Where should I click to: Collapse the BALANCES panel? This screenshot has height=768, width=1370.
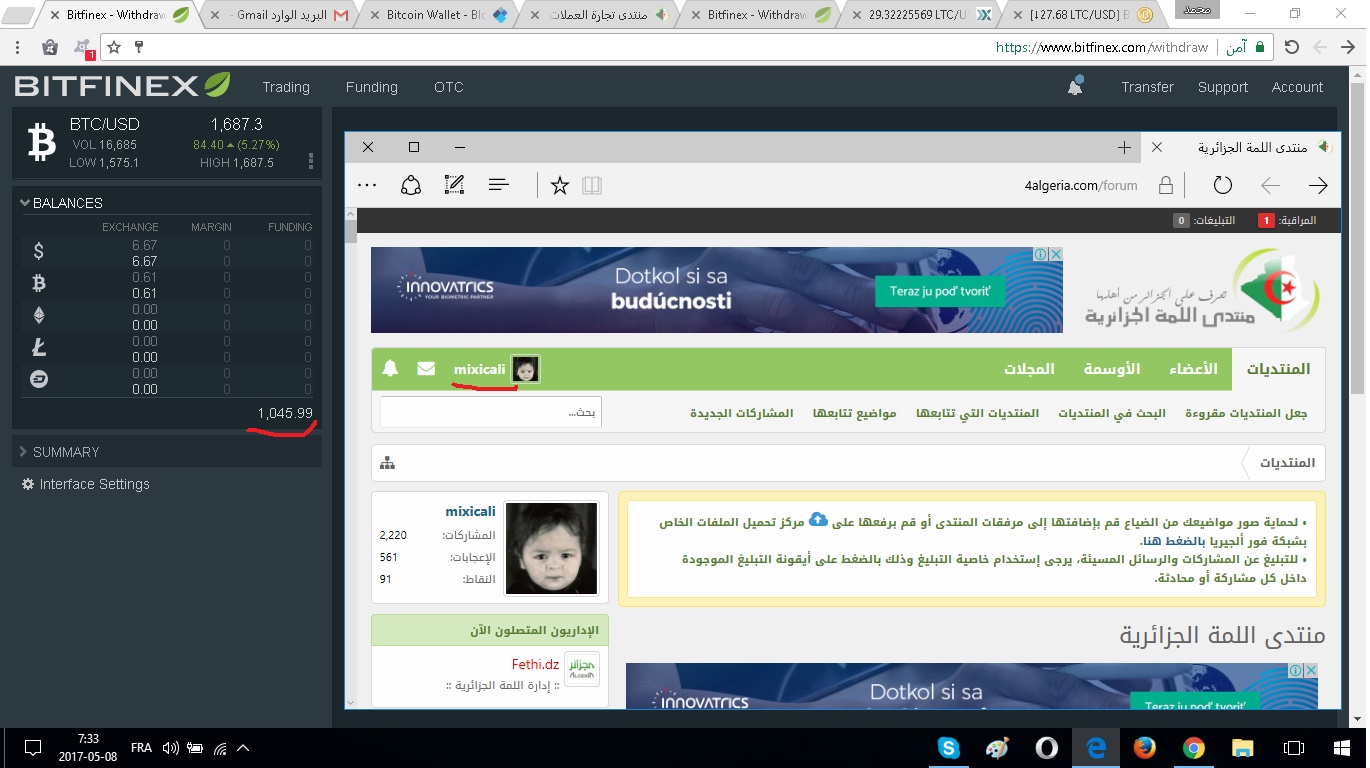tap(26, 203)
